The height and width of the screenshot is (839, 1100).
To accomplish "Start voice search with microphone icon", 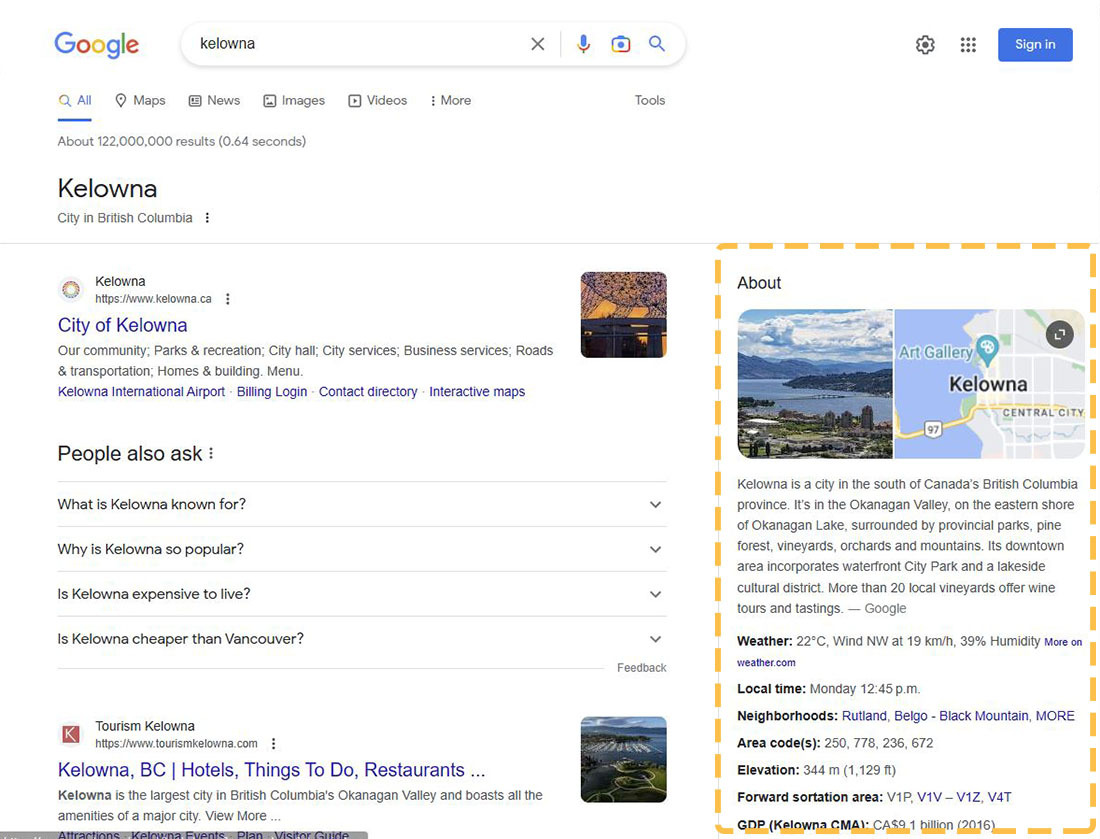I will 584,44.
